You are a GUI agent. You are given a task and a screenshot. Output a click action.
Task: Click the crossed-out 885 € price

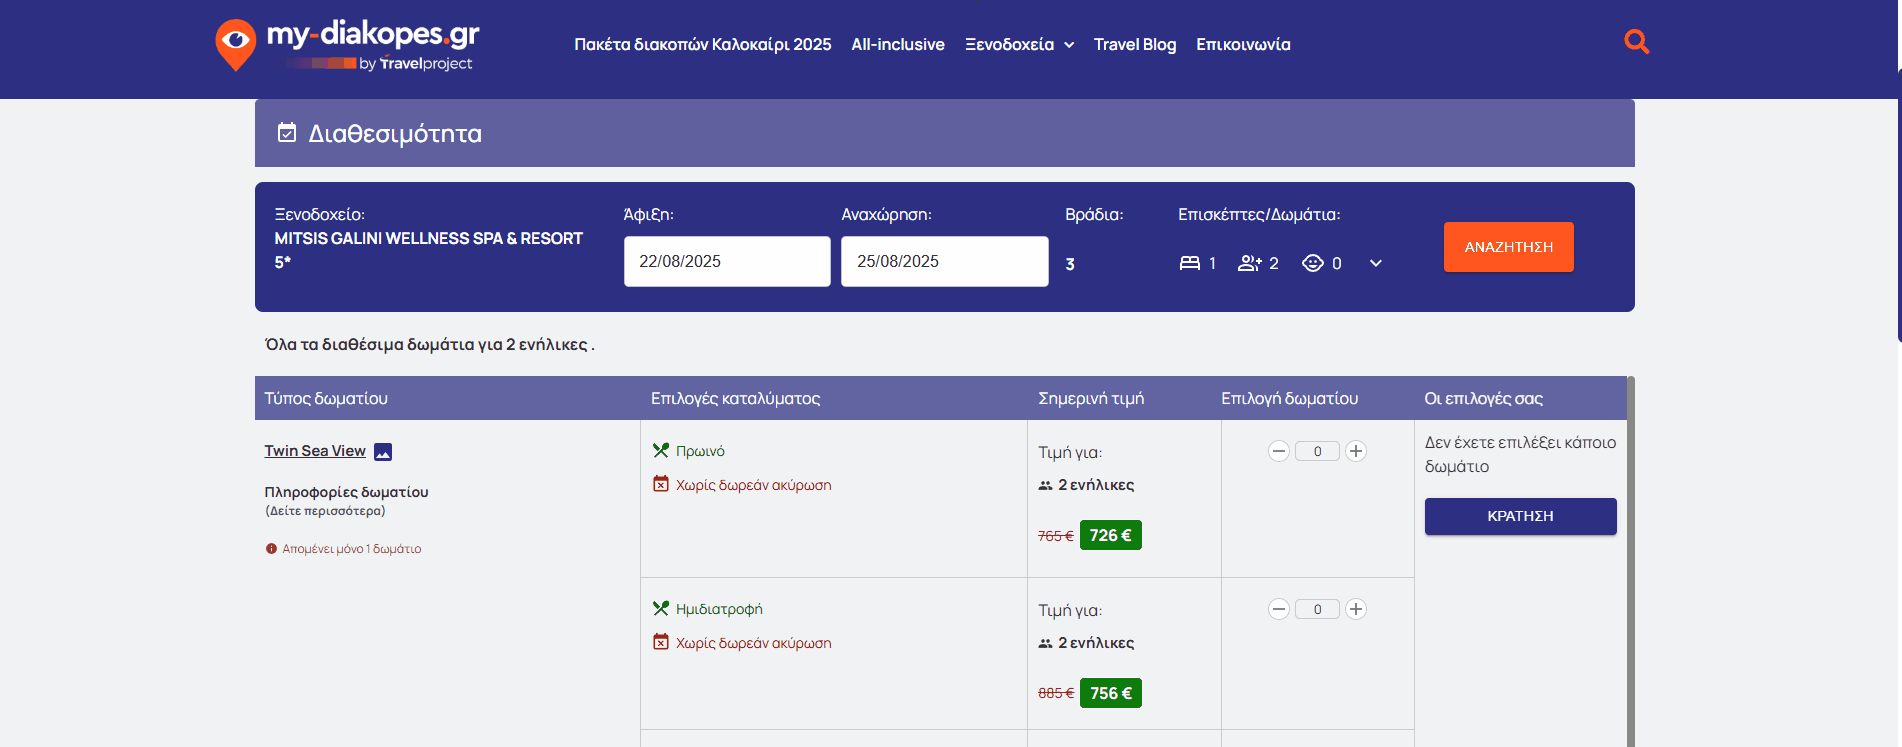pos(1055,693)
